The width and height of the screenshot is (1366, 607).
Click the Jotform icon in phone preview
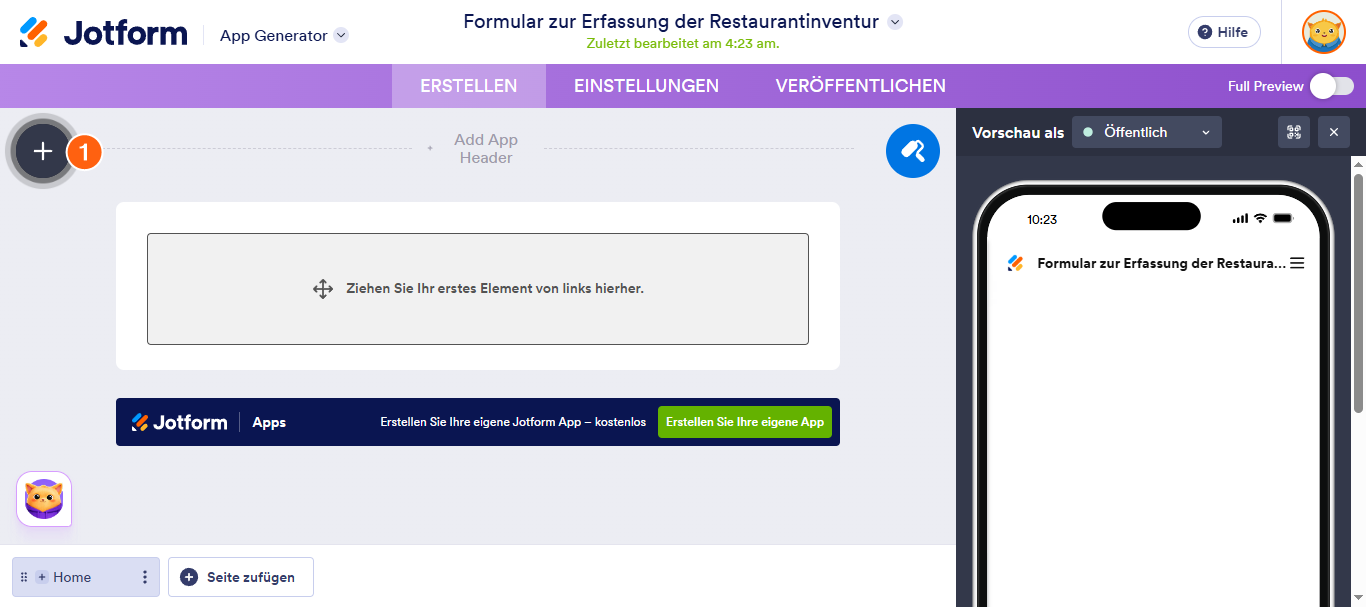point(1016,263)
